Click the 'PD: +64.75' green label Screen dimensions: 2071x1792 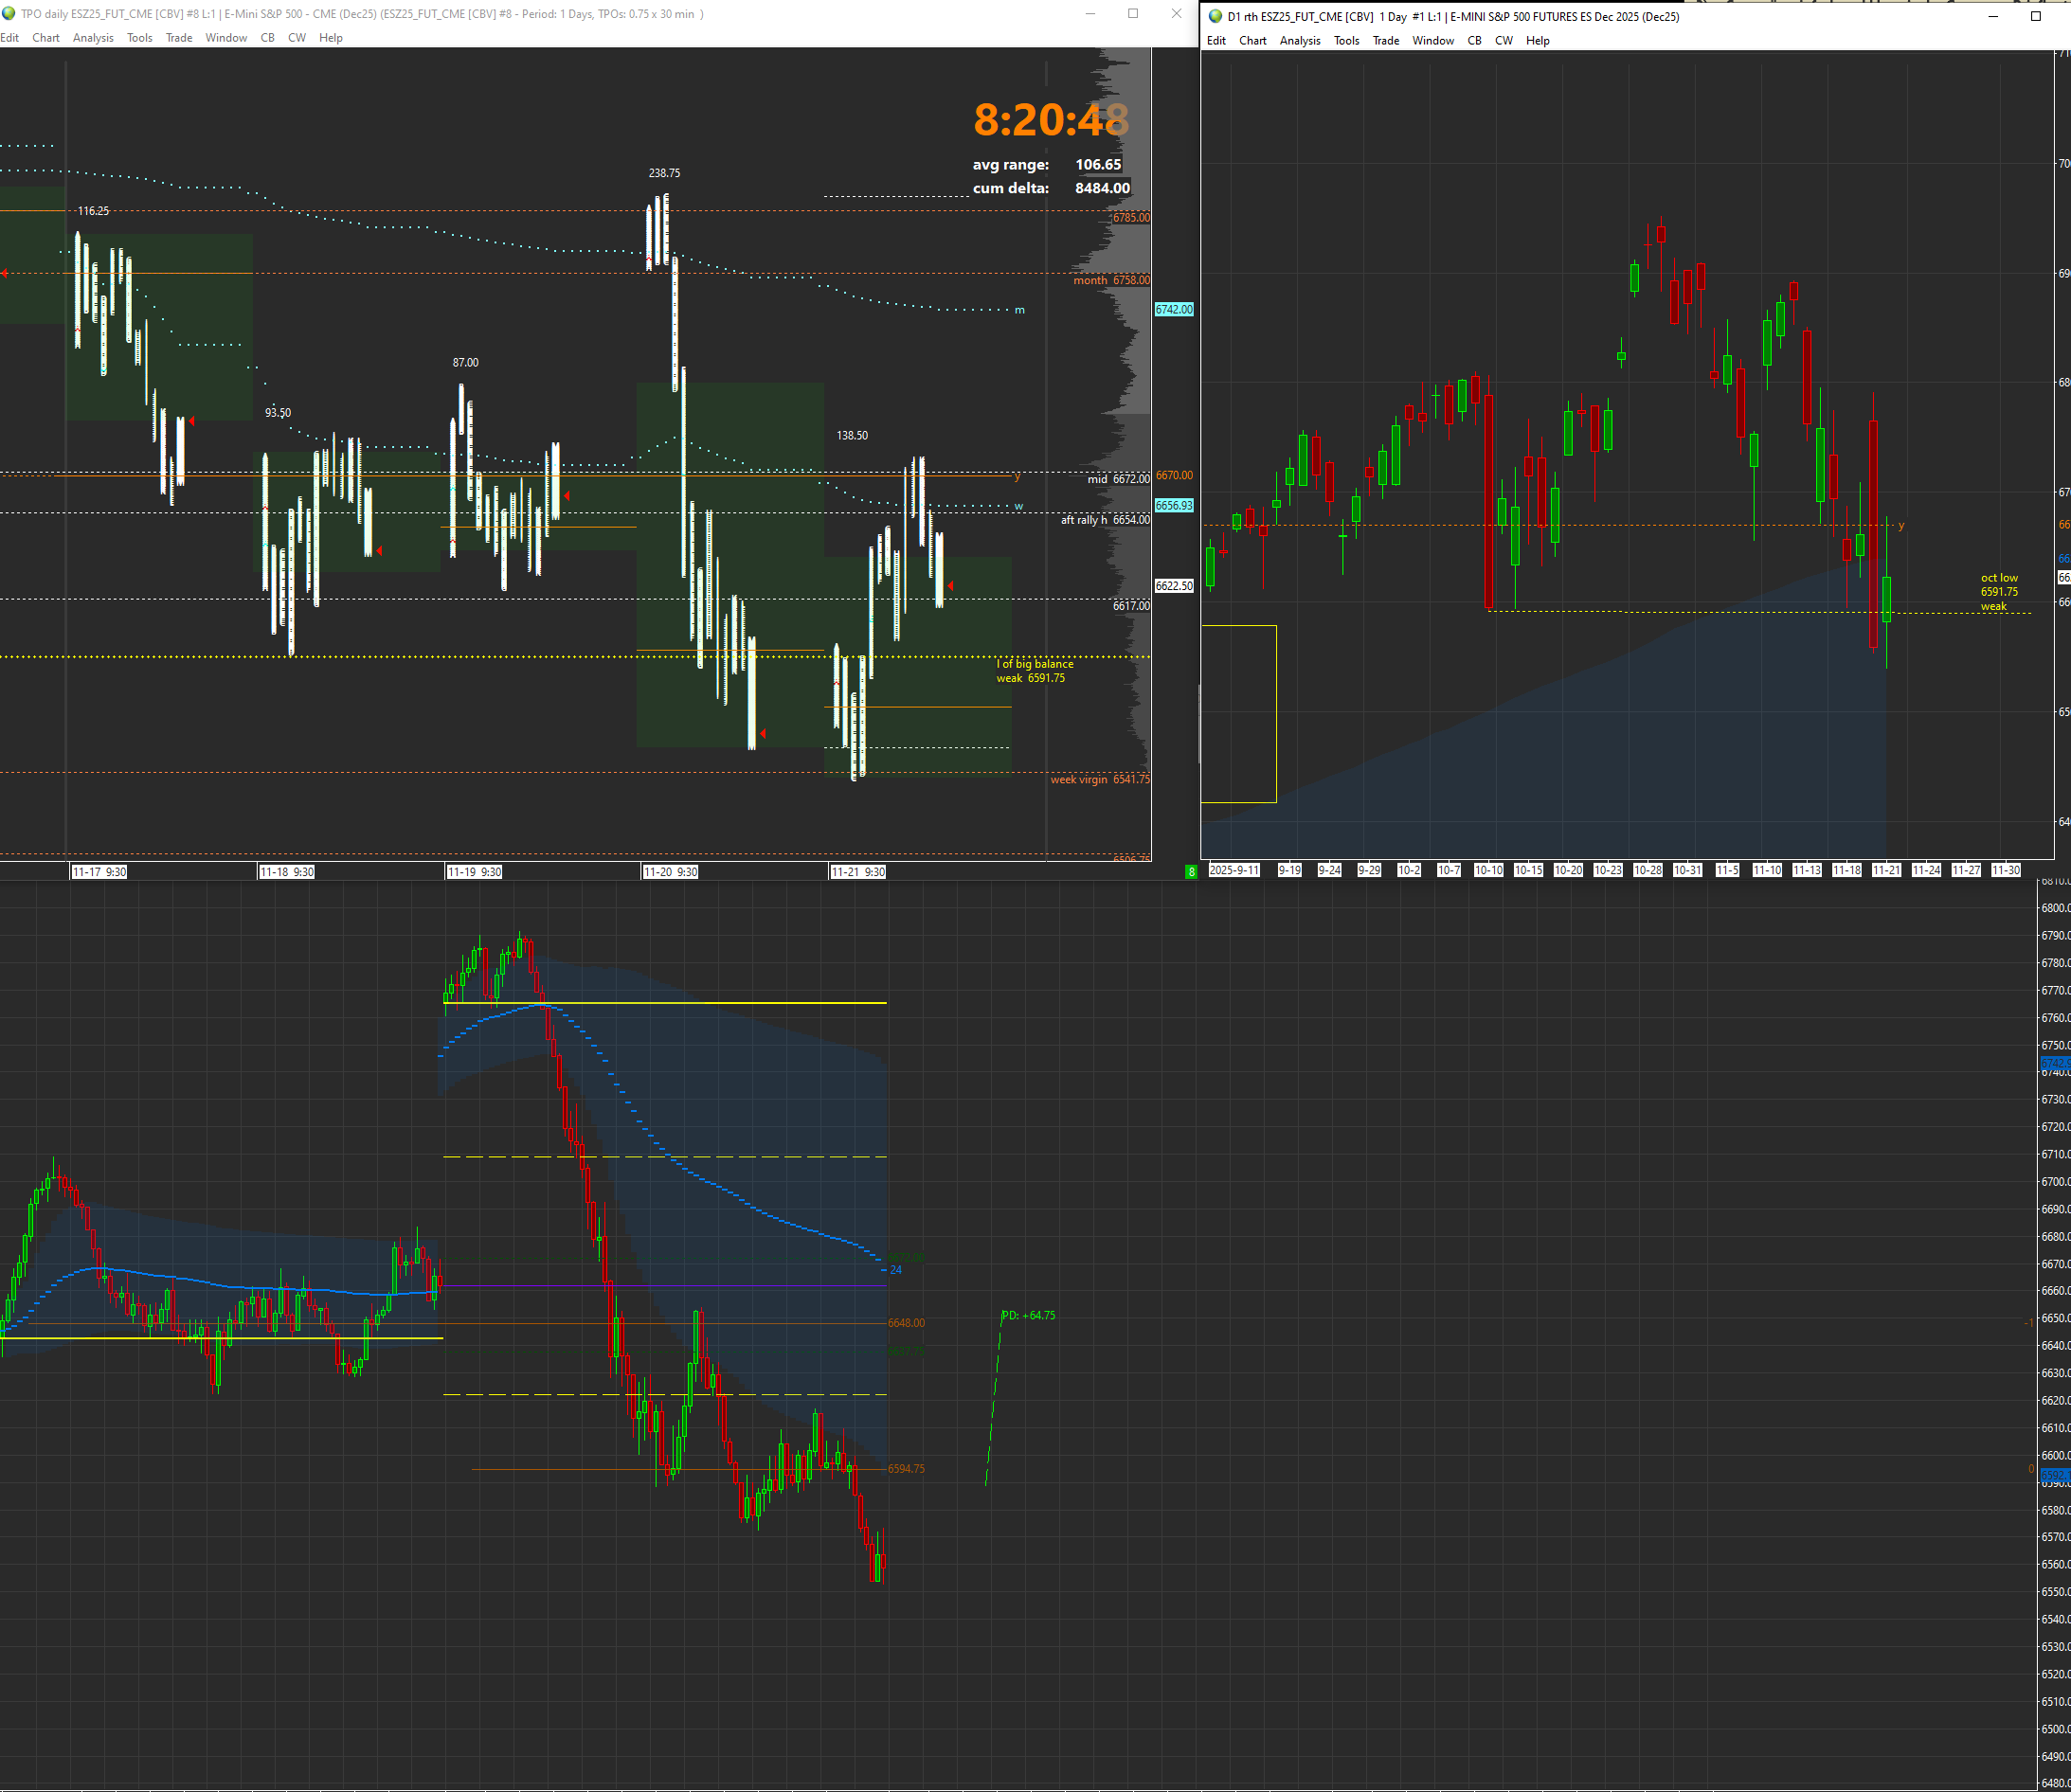pyautogui.click(x=1029, y=1315)
